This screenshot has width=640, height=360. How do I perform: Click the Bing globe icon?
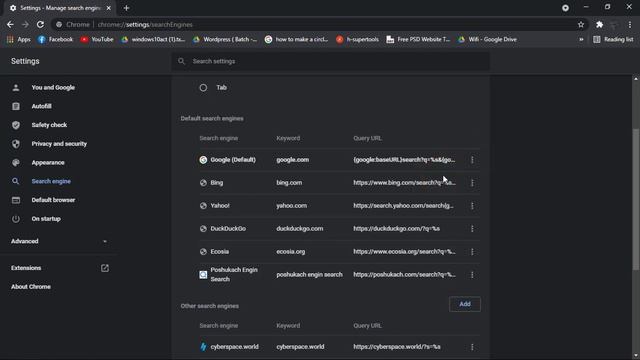tap(203, 183)
